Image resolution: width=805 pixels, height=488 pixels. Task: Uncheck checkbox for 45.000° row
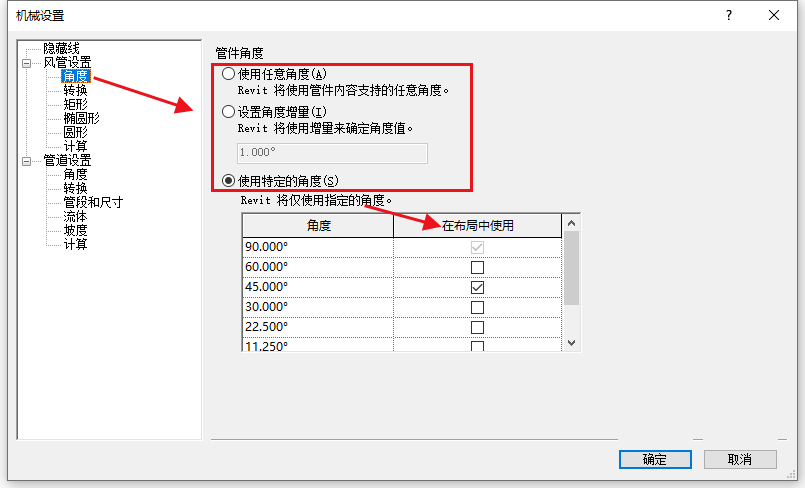477,287
